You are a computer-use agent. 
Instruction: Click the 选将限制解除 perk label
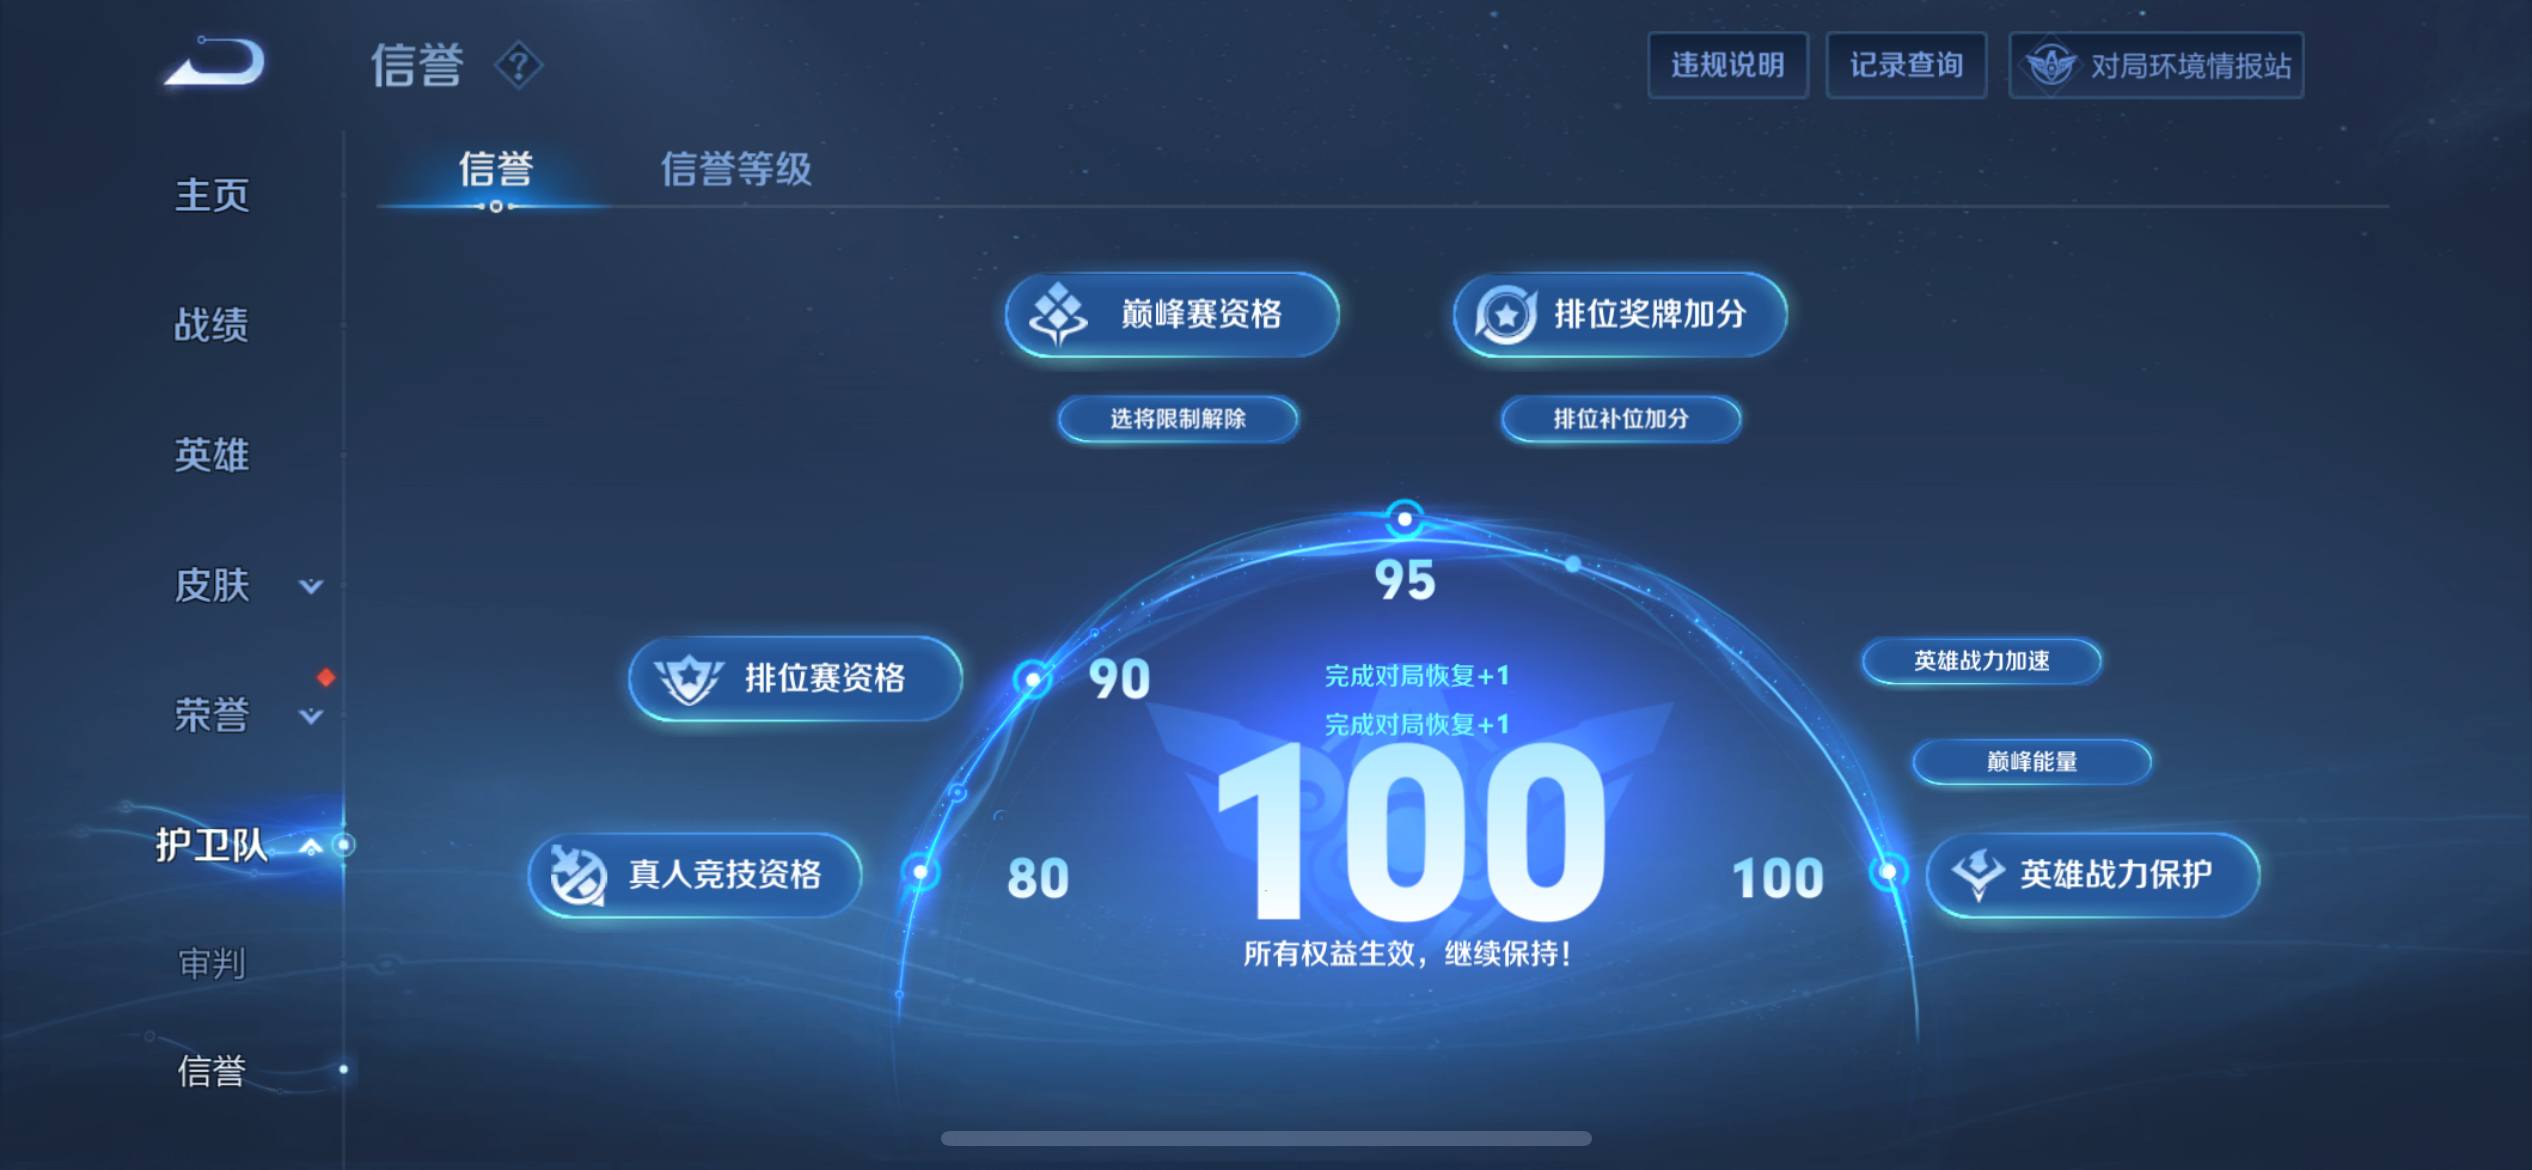(x=1177, y=420)
